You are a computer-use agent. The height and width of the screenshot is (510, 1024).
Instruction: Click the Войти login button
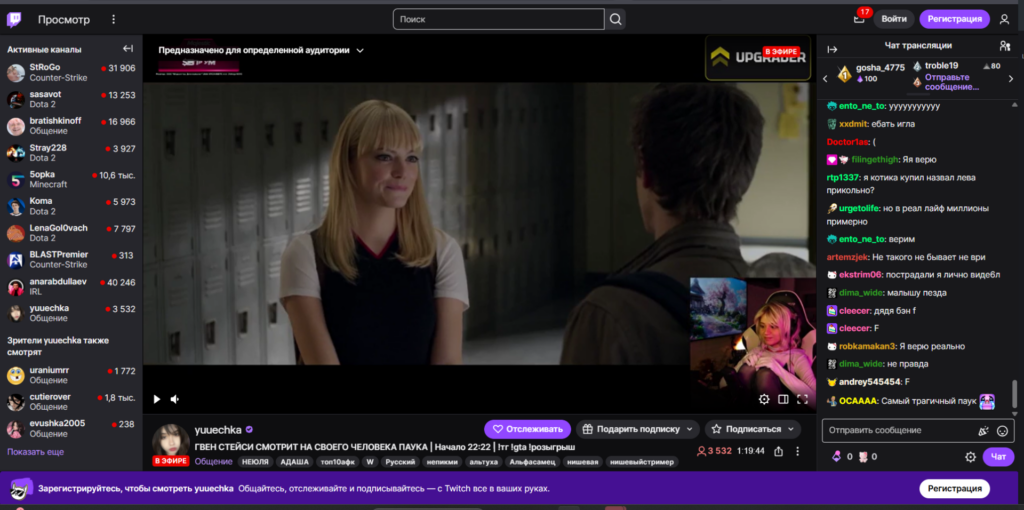893,19
